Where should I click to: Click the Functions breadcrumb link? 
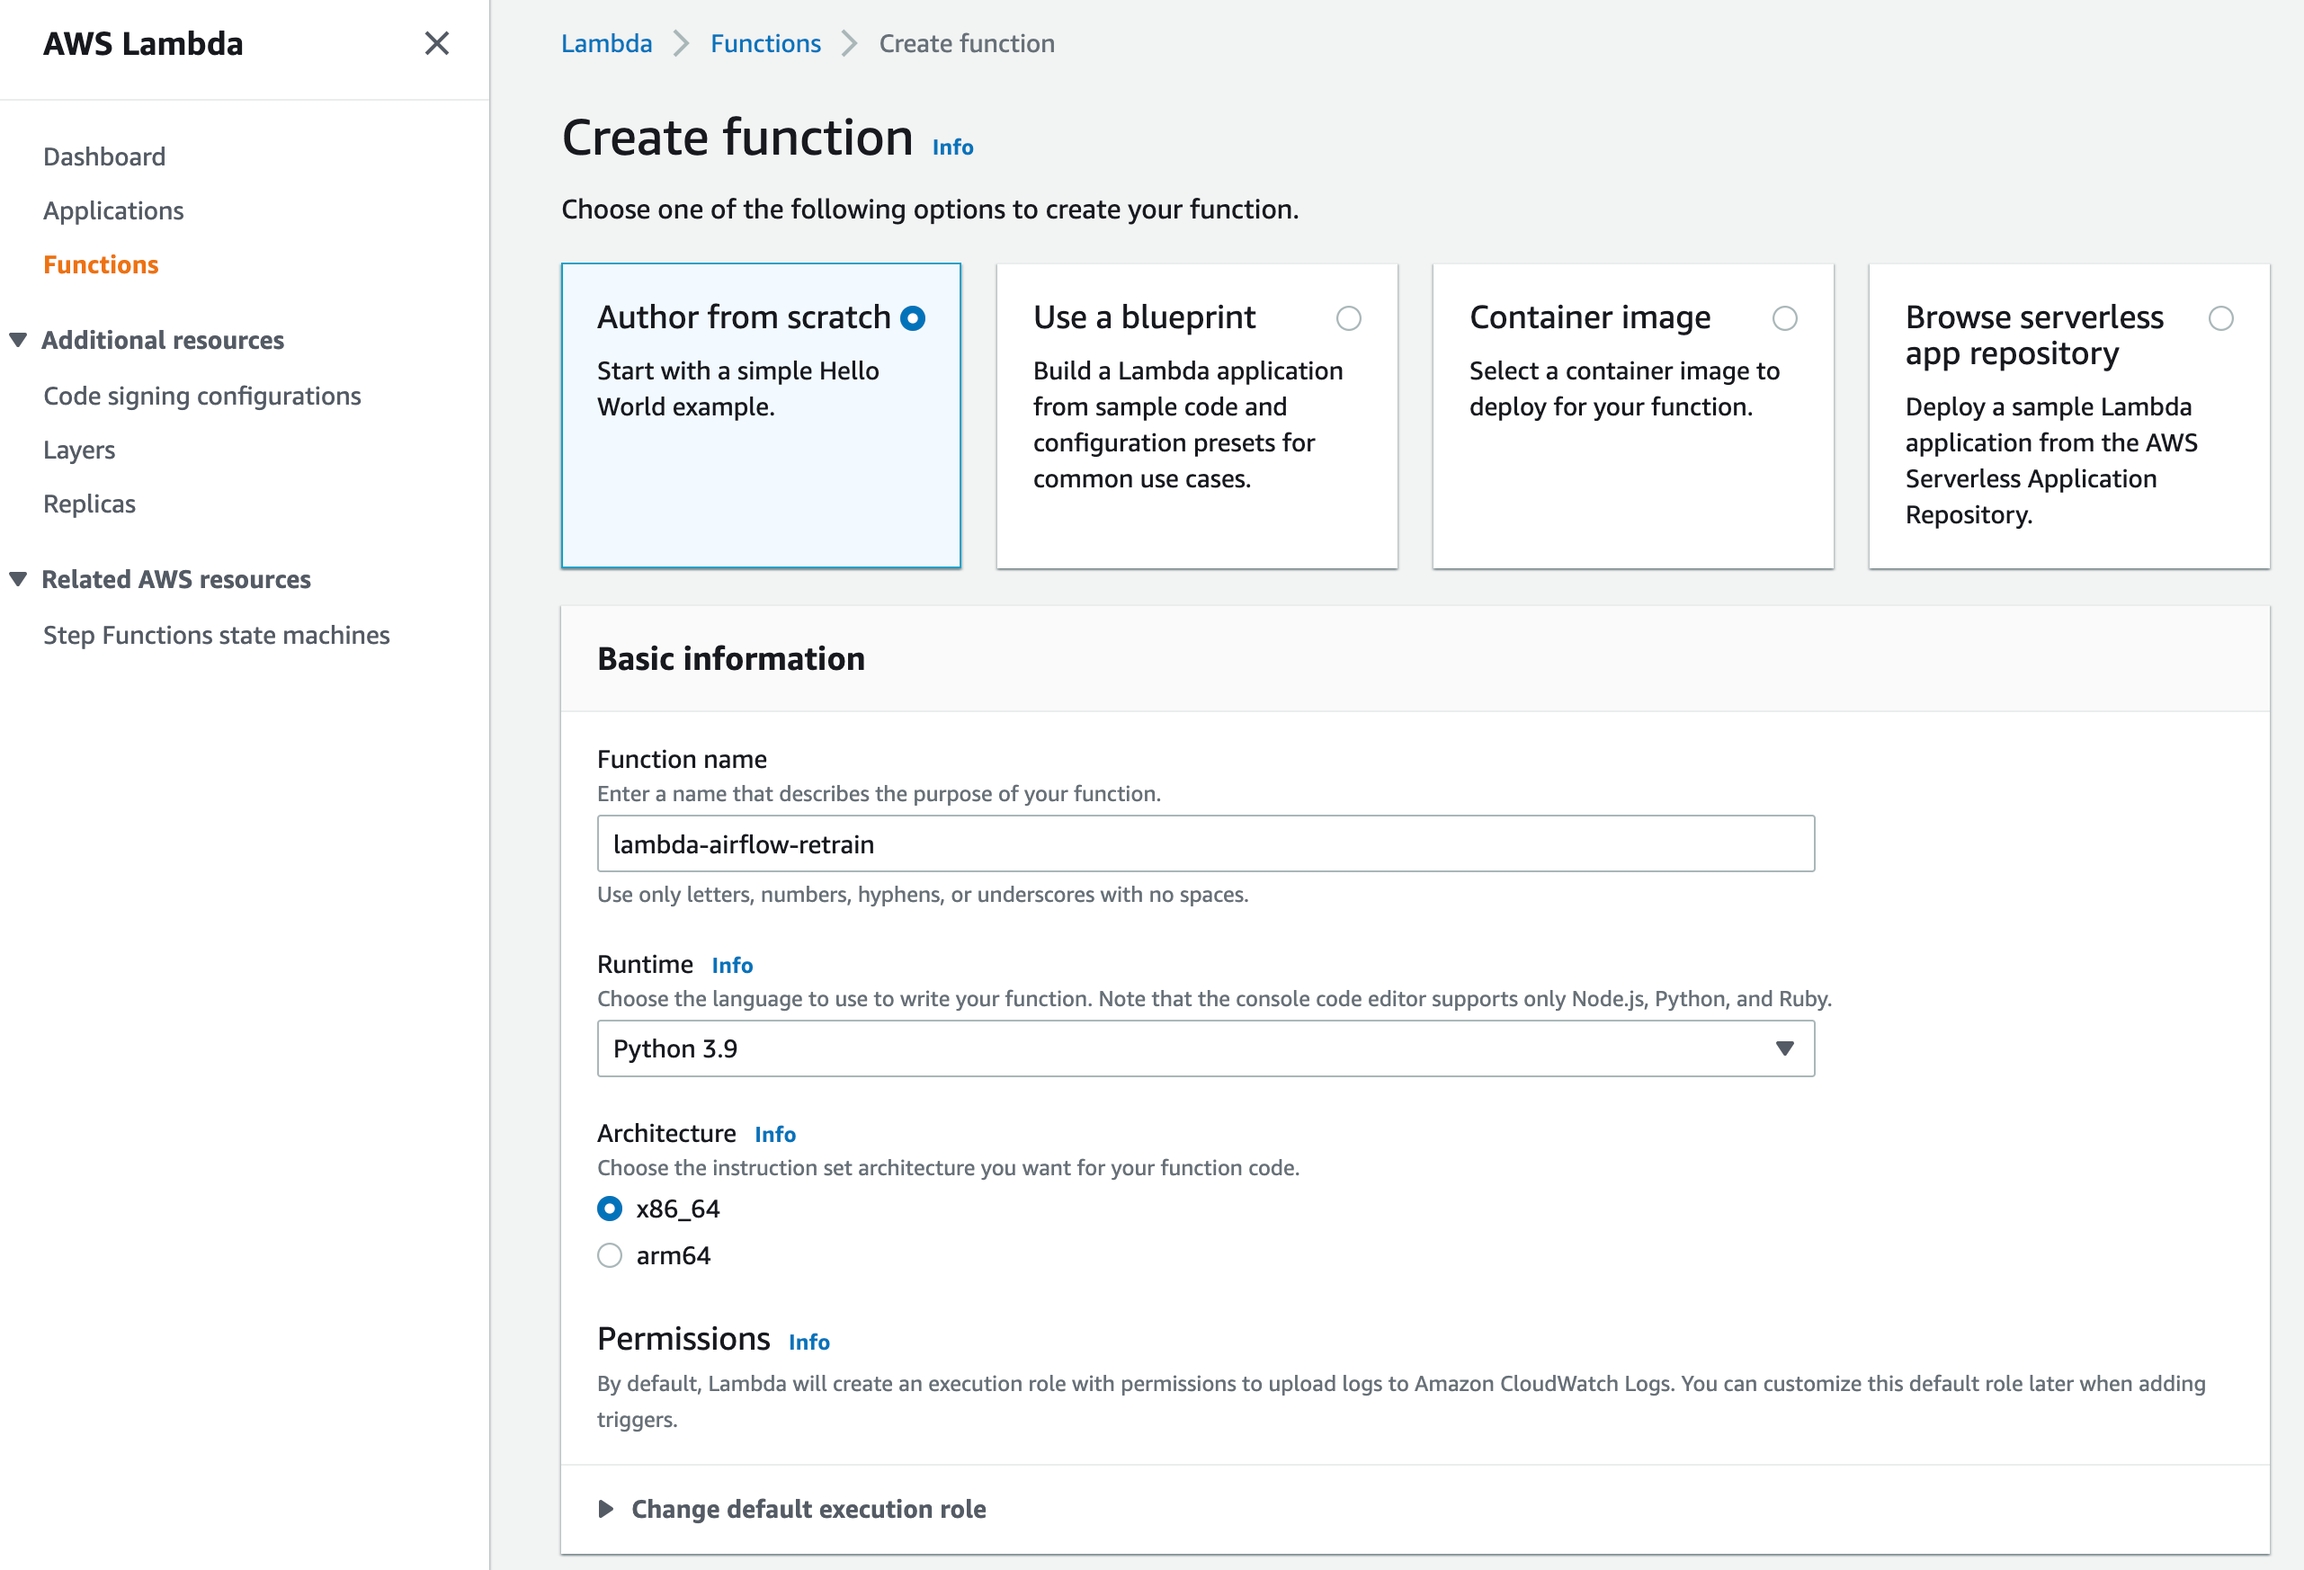[x=765, y=43]
